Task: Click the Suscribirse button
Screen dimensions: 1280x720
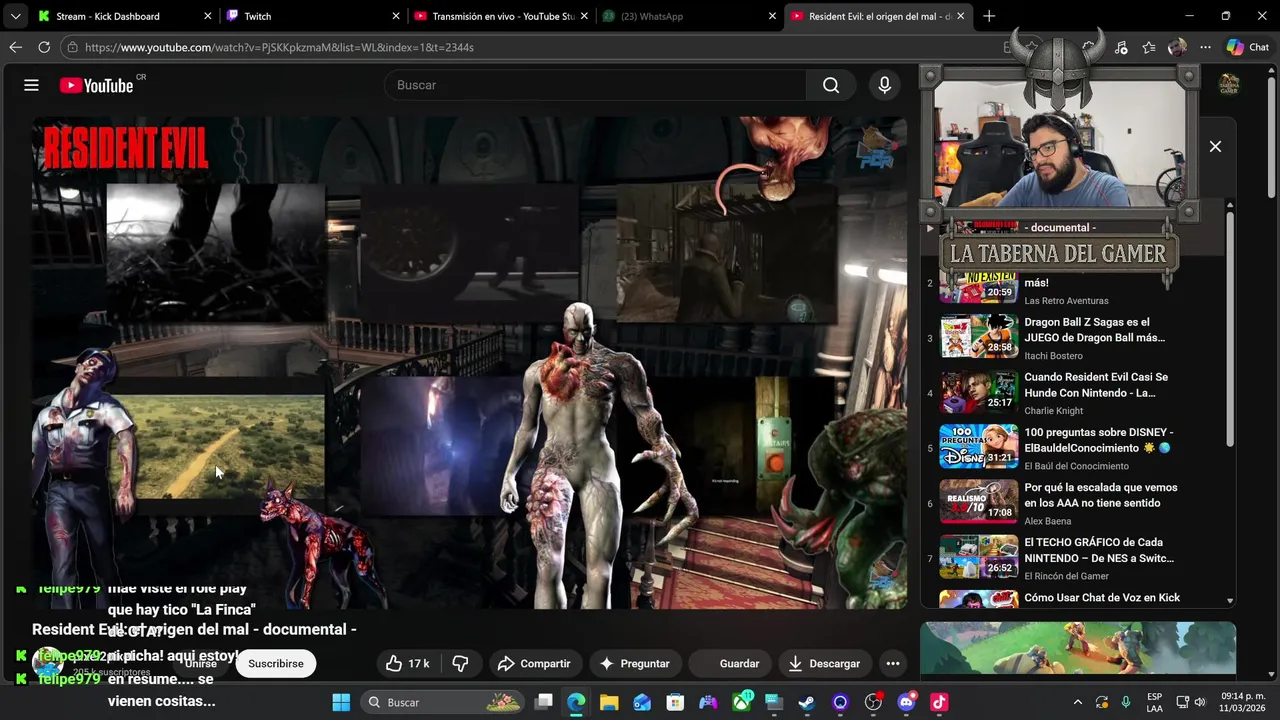Action: point(276,663)
